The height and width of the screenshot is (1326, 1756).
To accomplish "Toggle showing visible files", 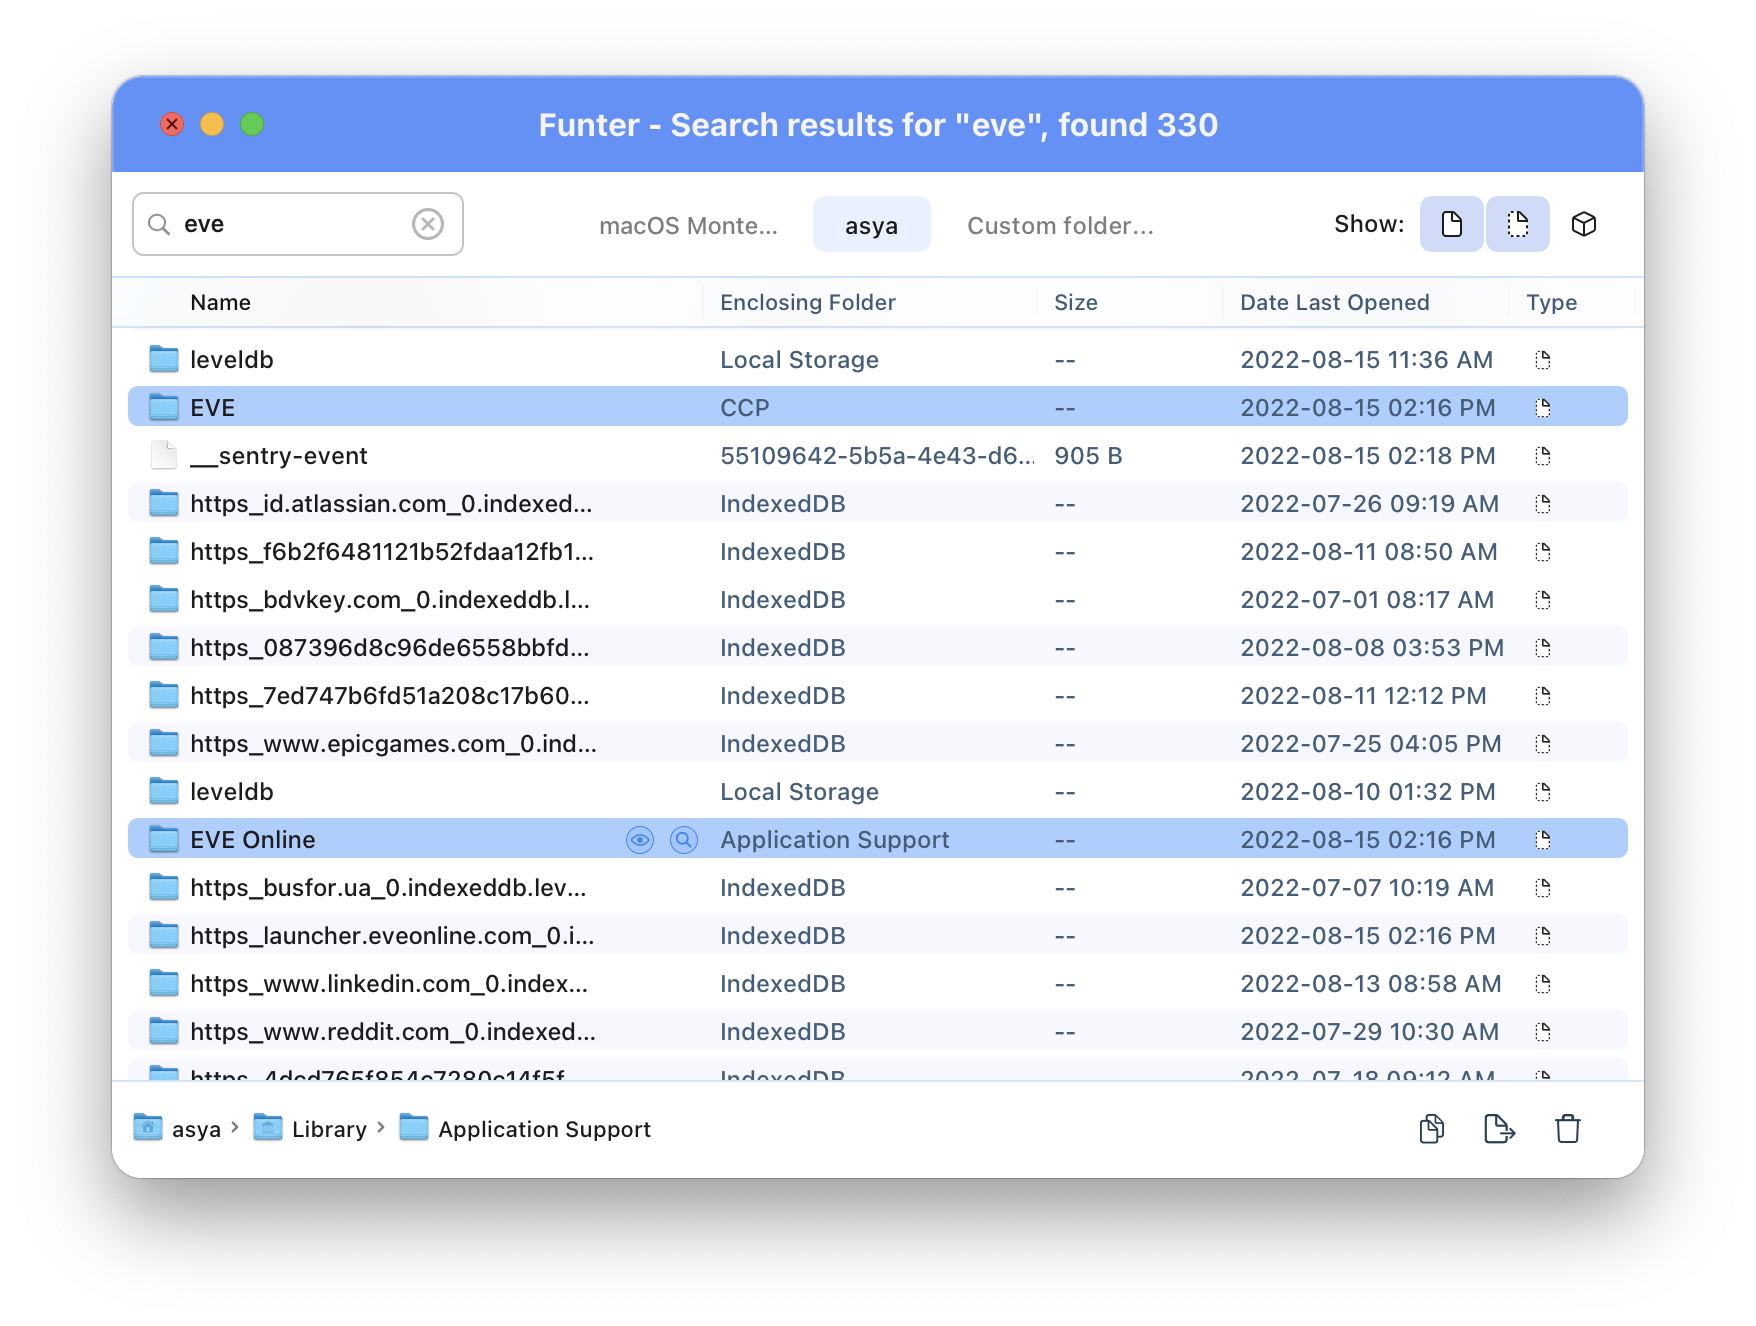I will (1451, 224).
